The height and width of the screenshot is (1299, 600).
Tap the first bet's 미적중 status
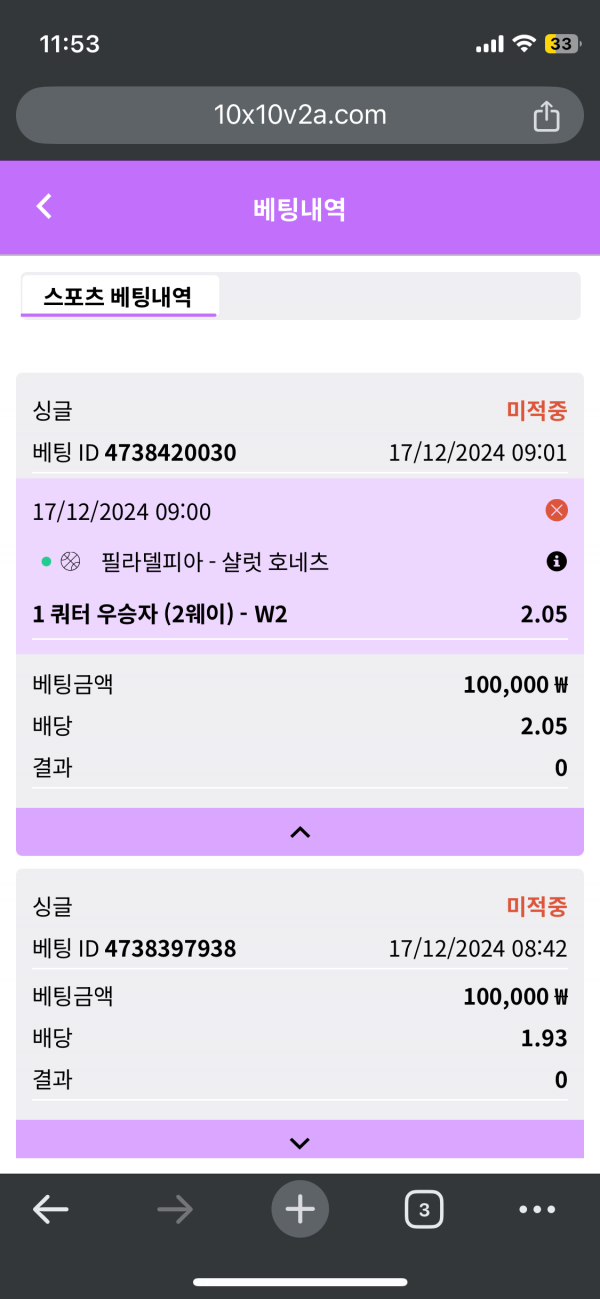(537, 410)
